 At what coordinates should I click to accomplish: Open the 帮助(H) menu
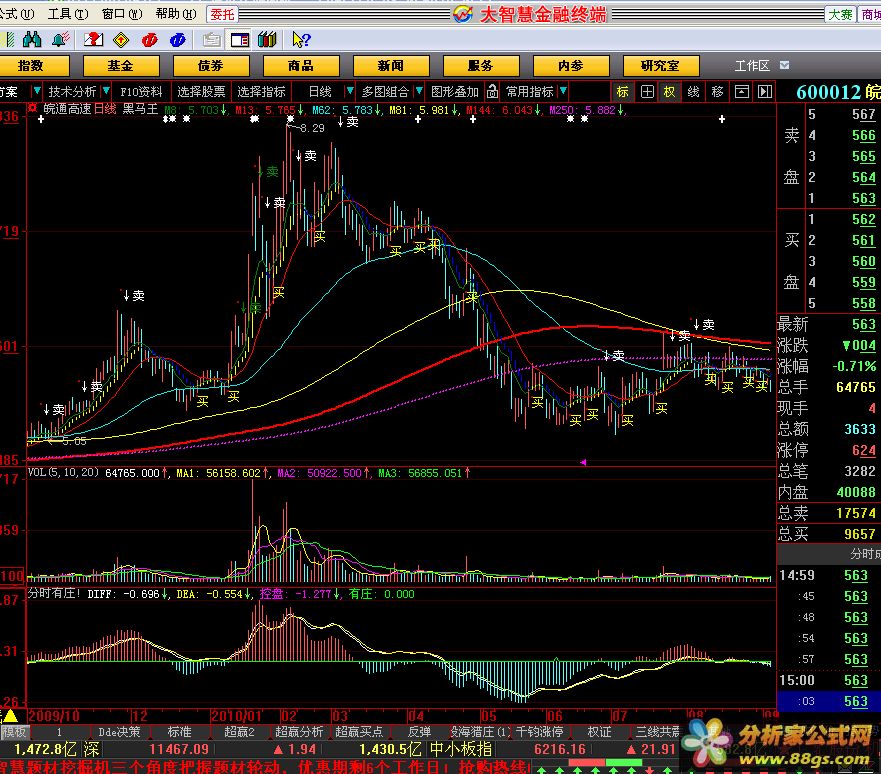pos(176,14)
